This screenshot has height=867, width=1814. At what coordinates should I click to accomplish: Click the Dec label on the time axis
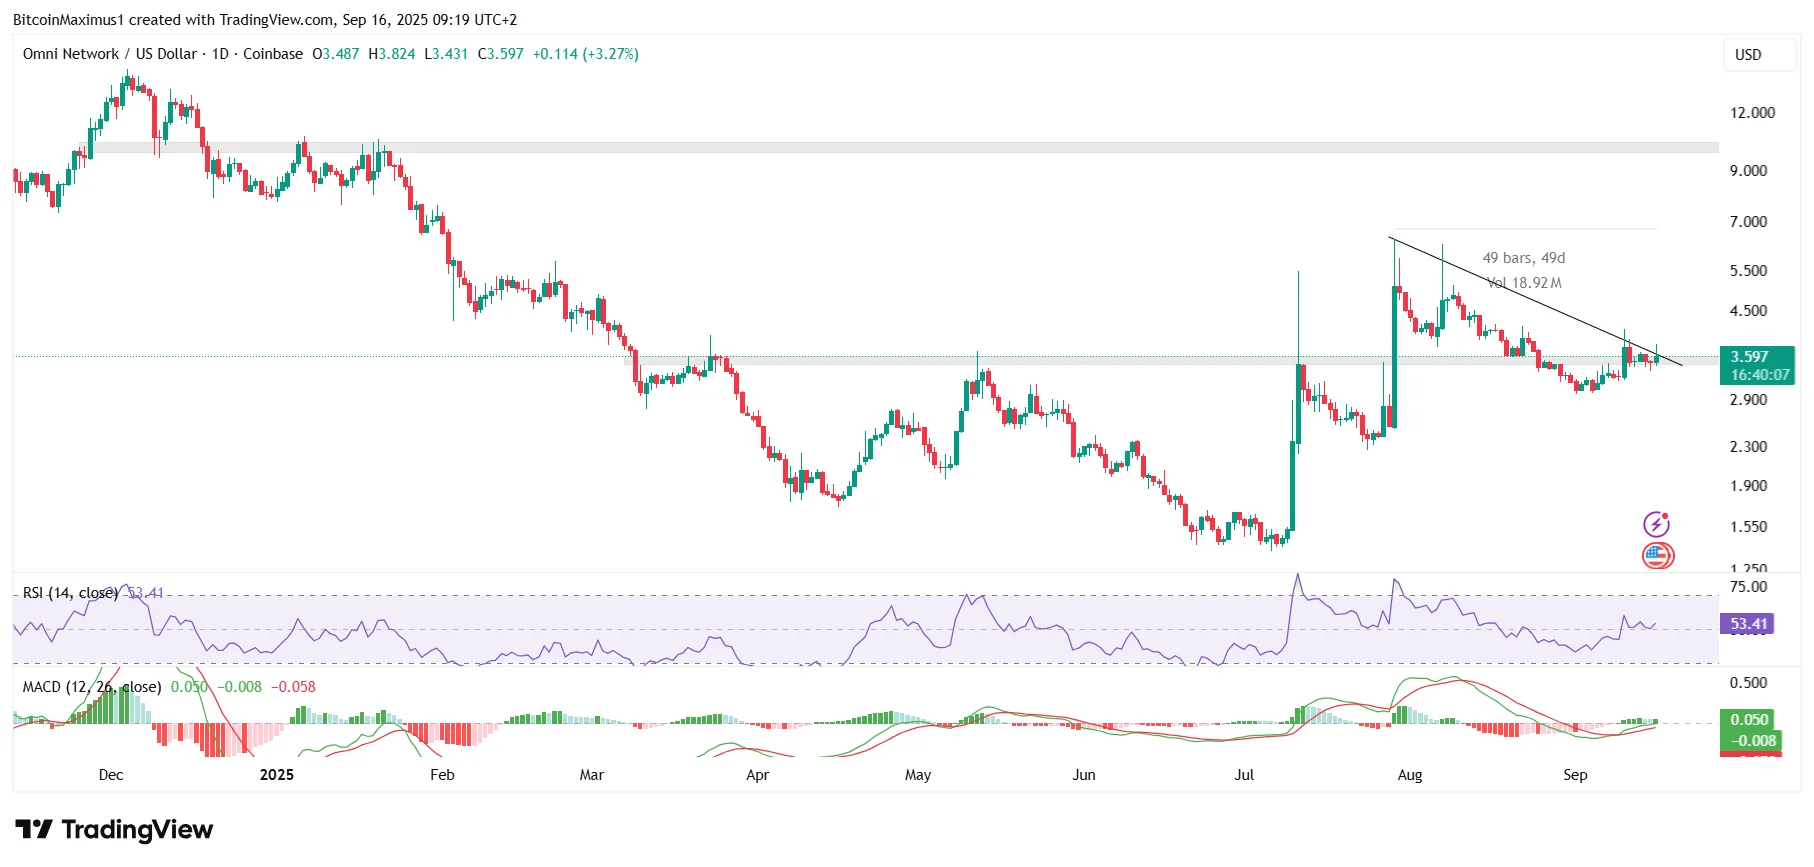(111, 775)
